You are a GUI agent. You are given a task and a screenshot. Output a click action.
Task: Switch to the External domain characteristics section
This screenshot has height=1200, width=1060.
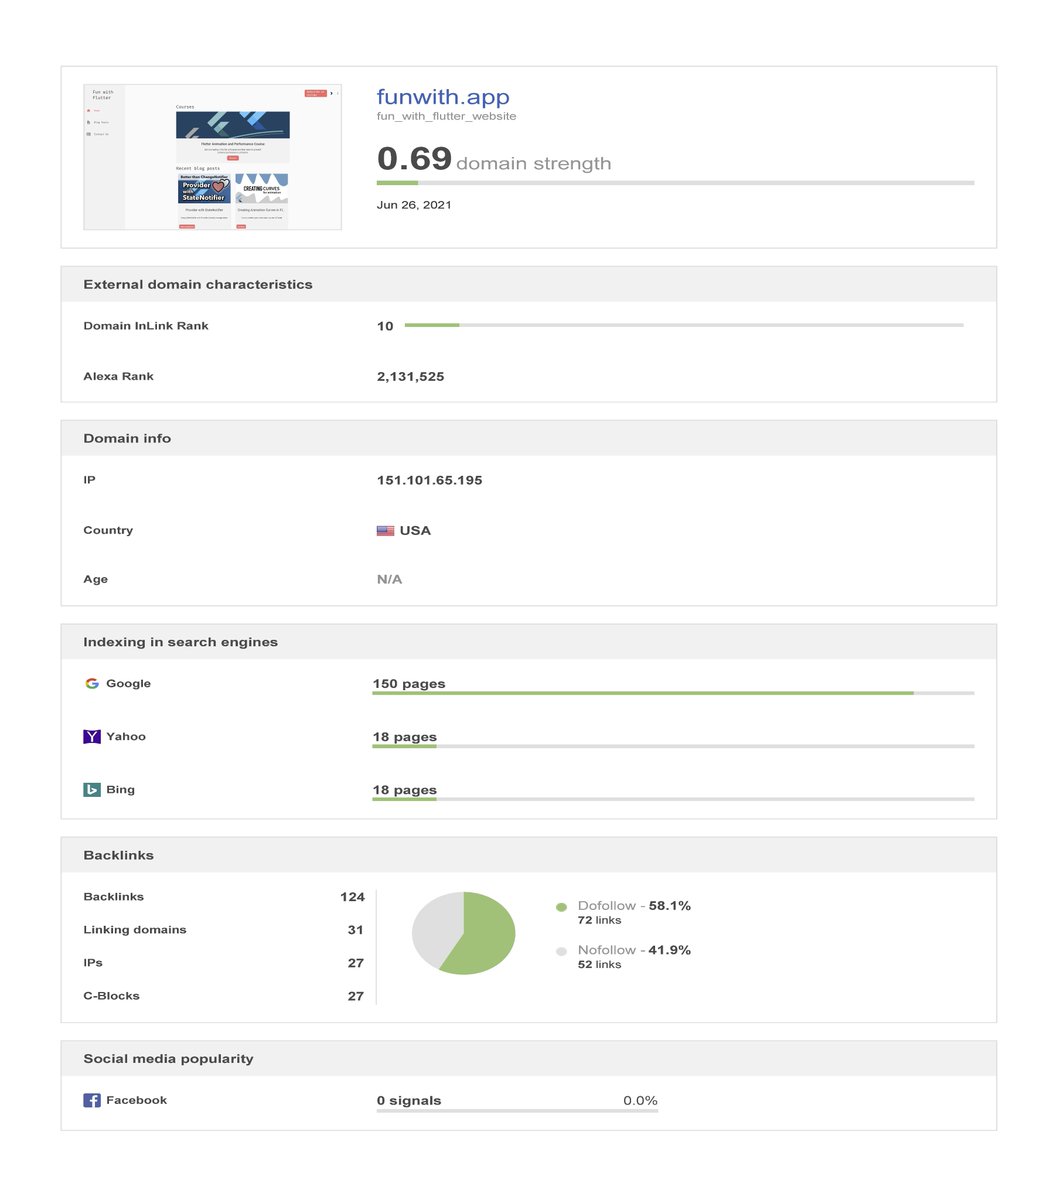(x=199, y=283)
